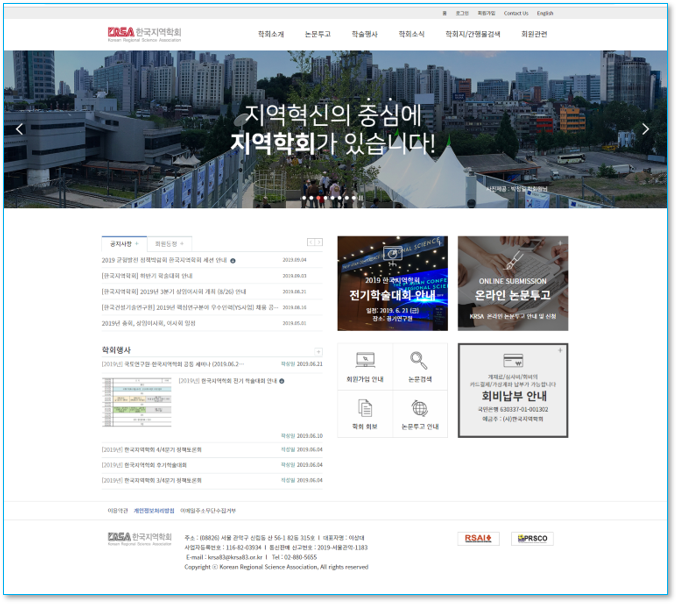The width and height of the screenshot is (677, 604).
Task: Open notice '하반기 학술대회 안내' row
Action: click(212, 276)
